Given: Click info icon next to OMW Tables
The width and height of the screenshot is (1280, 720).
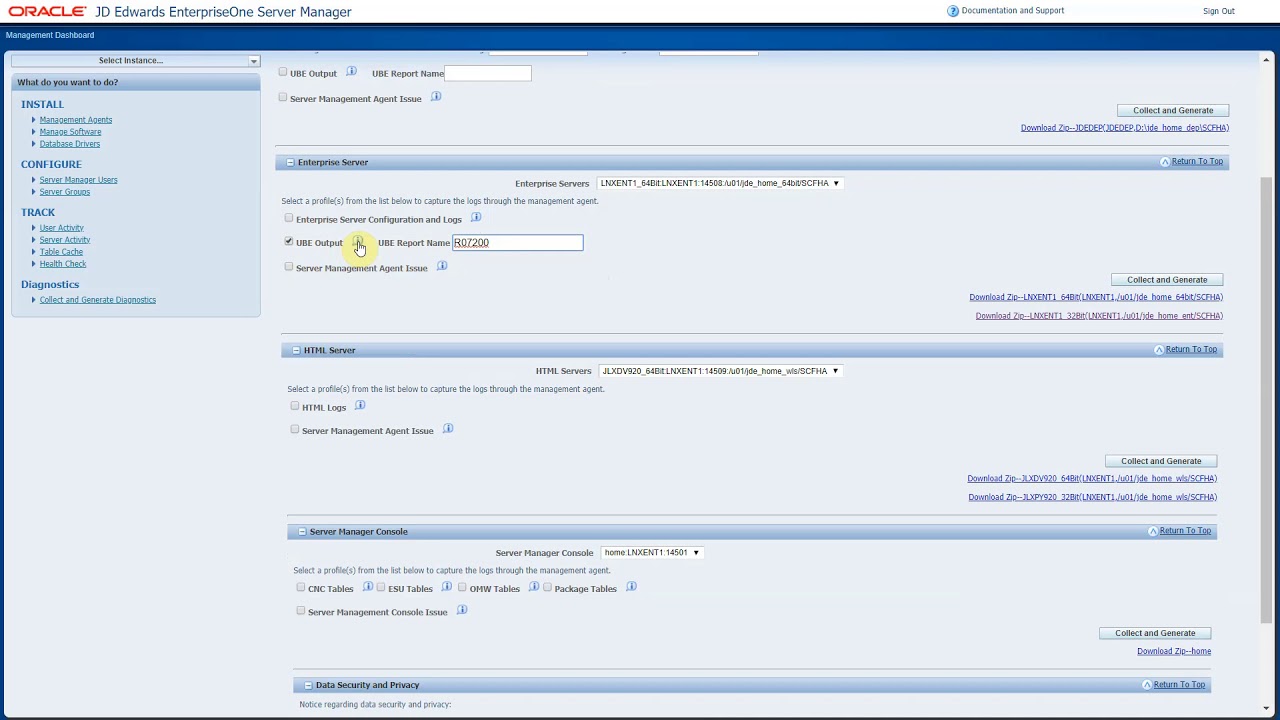Looking at the screenshot, I should 534,587.
